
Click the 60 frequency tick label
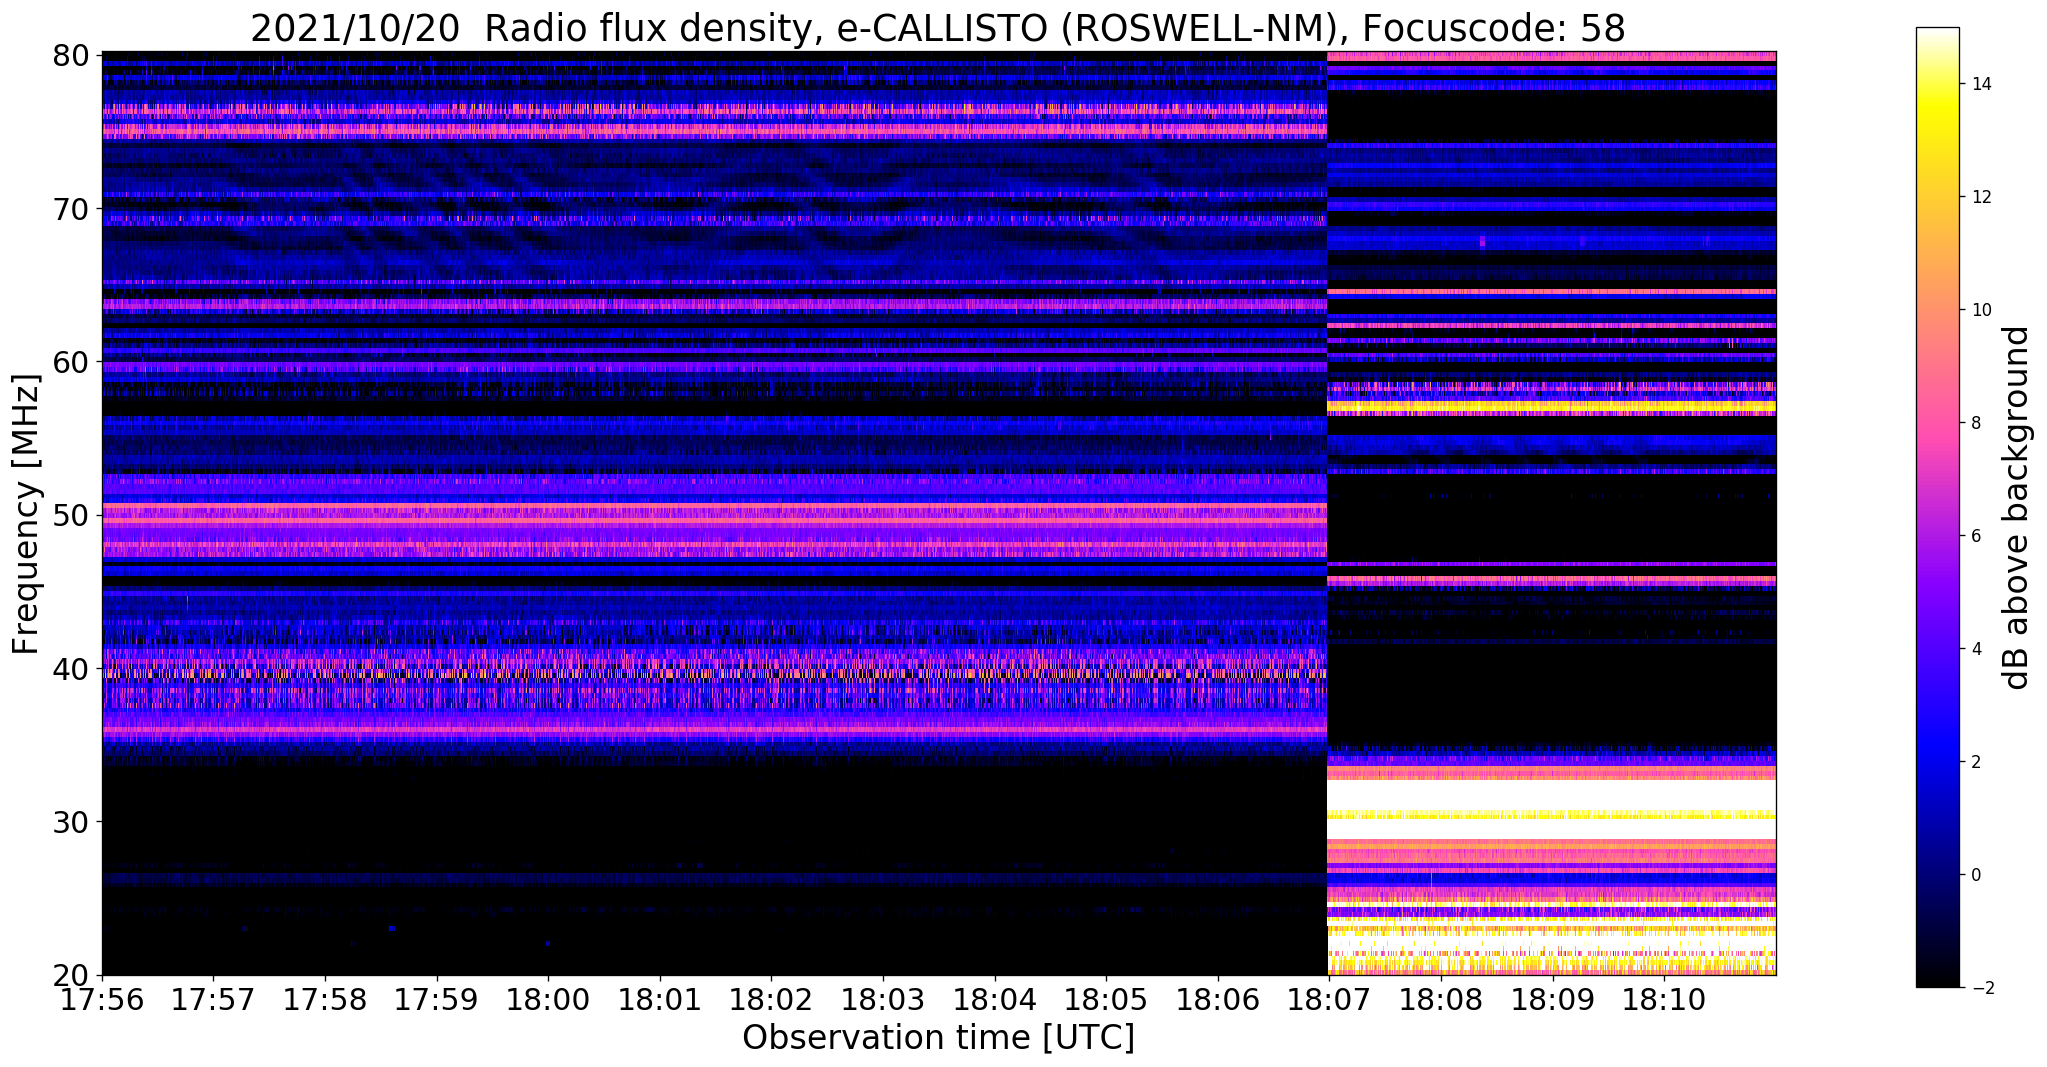(x=70, y=362)
